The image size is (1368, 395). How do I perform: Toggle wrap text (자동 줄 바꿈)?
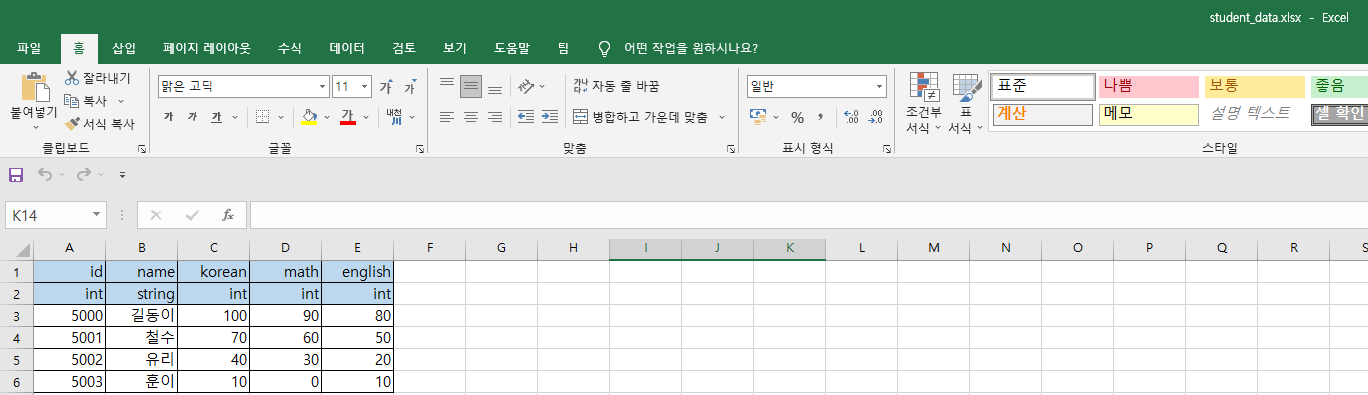tap(616, 87)
